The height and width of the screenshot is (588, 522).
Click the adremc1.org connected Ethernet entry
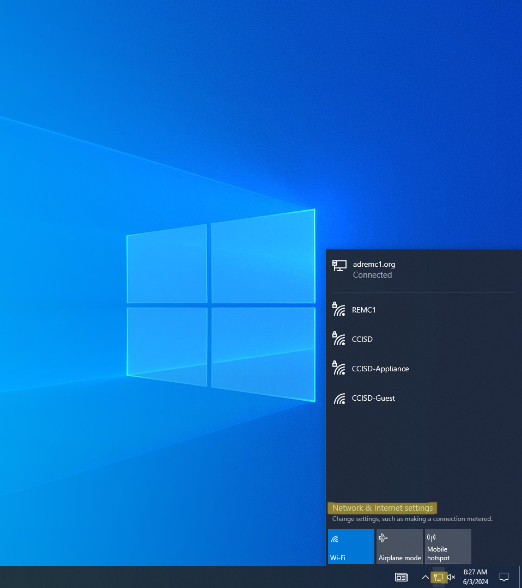(x=424, y=269)
